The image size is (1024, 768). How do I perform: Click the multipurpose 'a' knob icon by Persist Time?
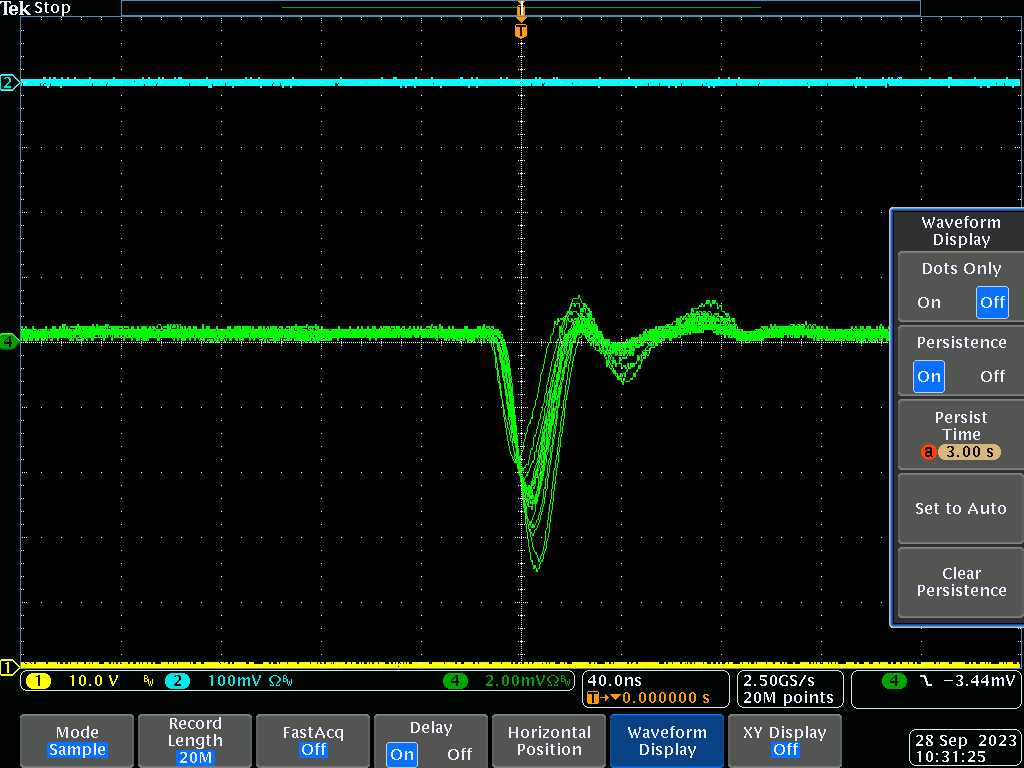pyautogui.click(x=928, y=452)
